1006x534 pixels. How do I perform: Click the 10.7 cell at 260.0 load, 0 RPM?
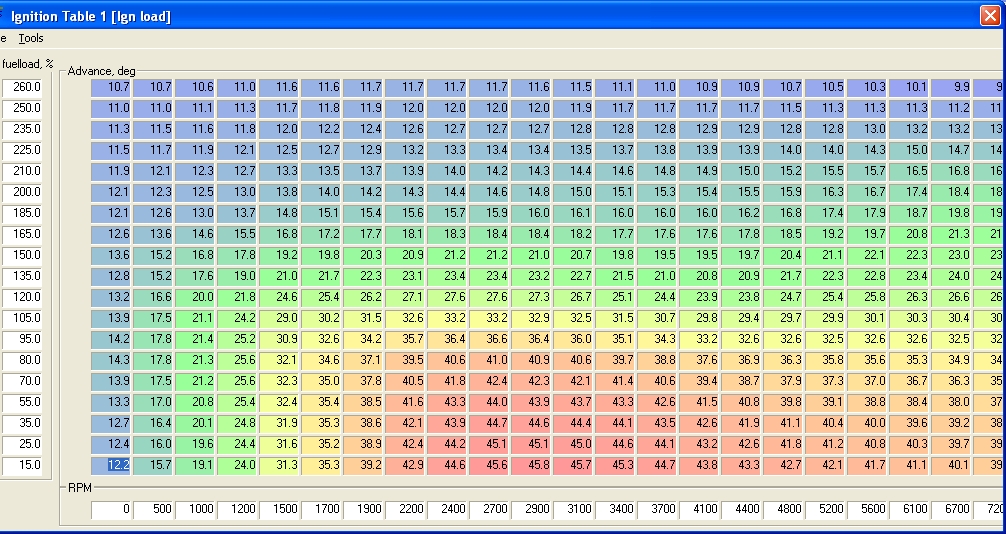point(112,87)
